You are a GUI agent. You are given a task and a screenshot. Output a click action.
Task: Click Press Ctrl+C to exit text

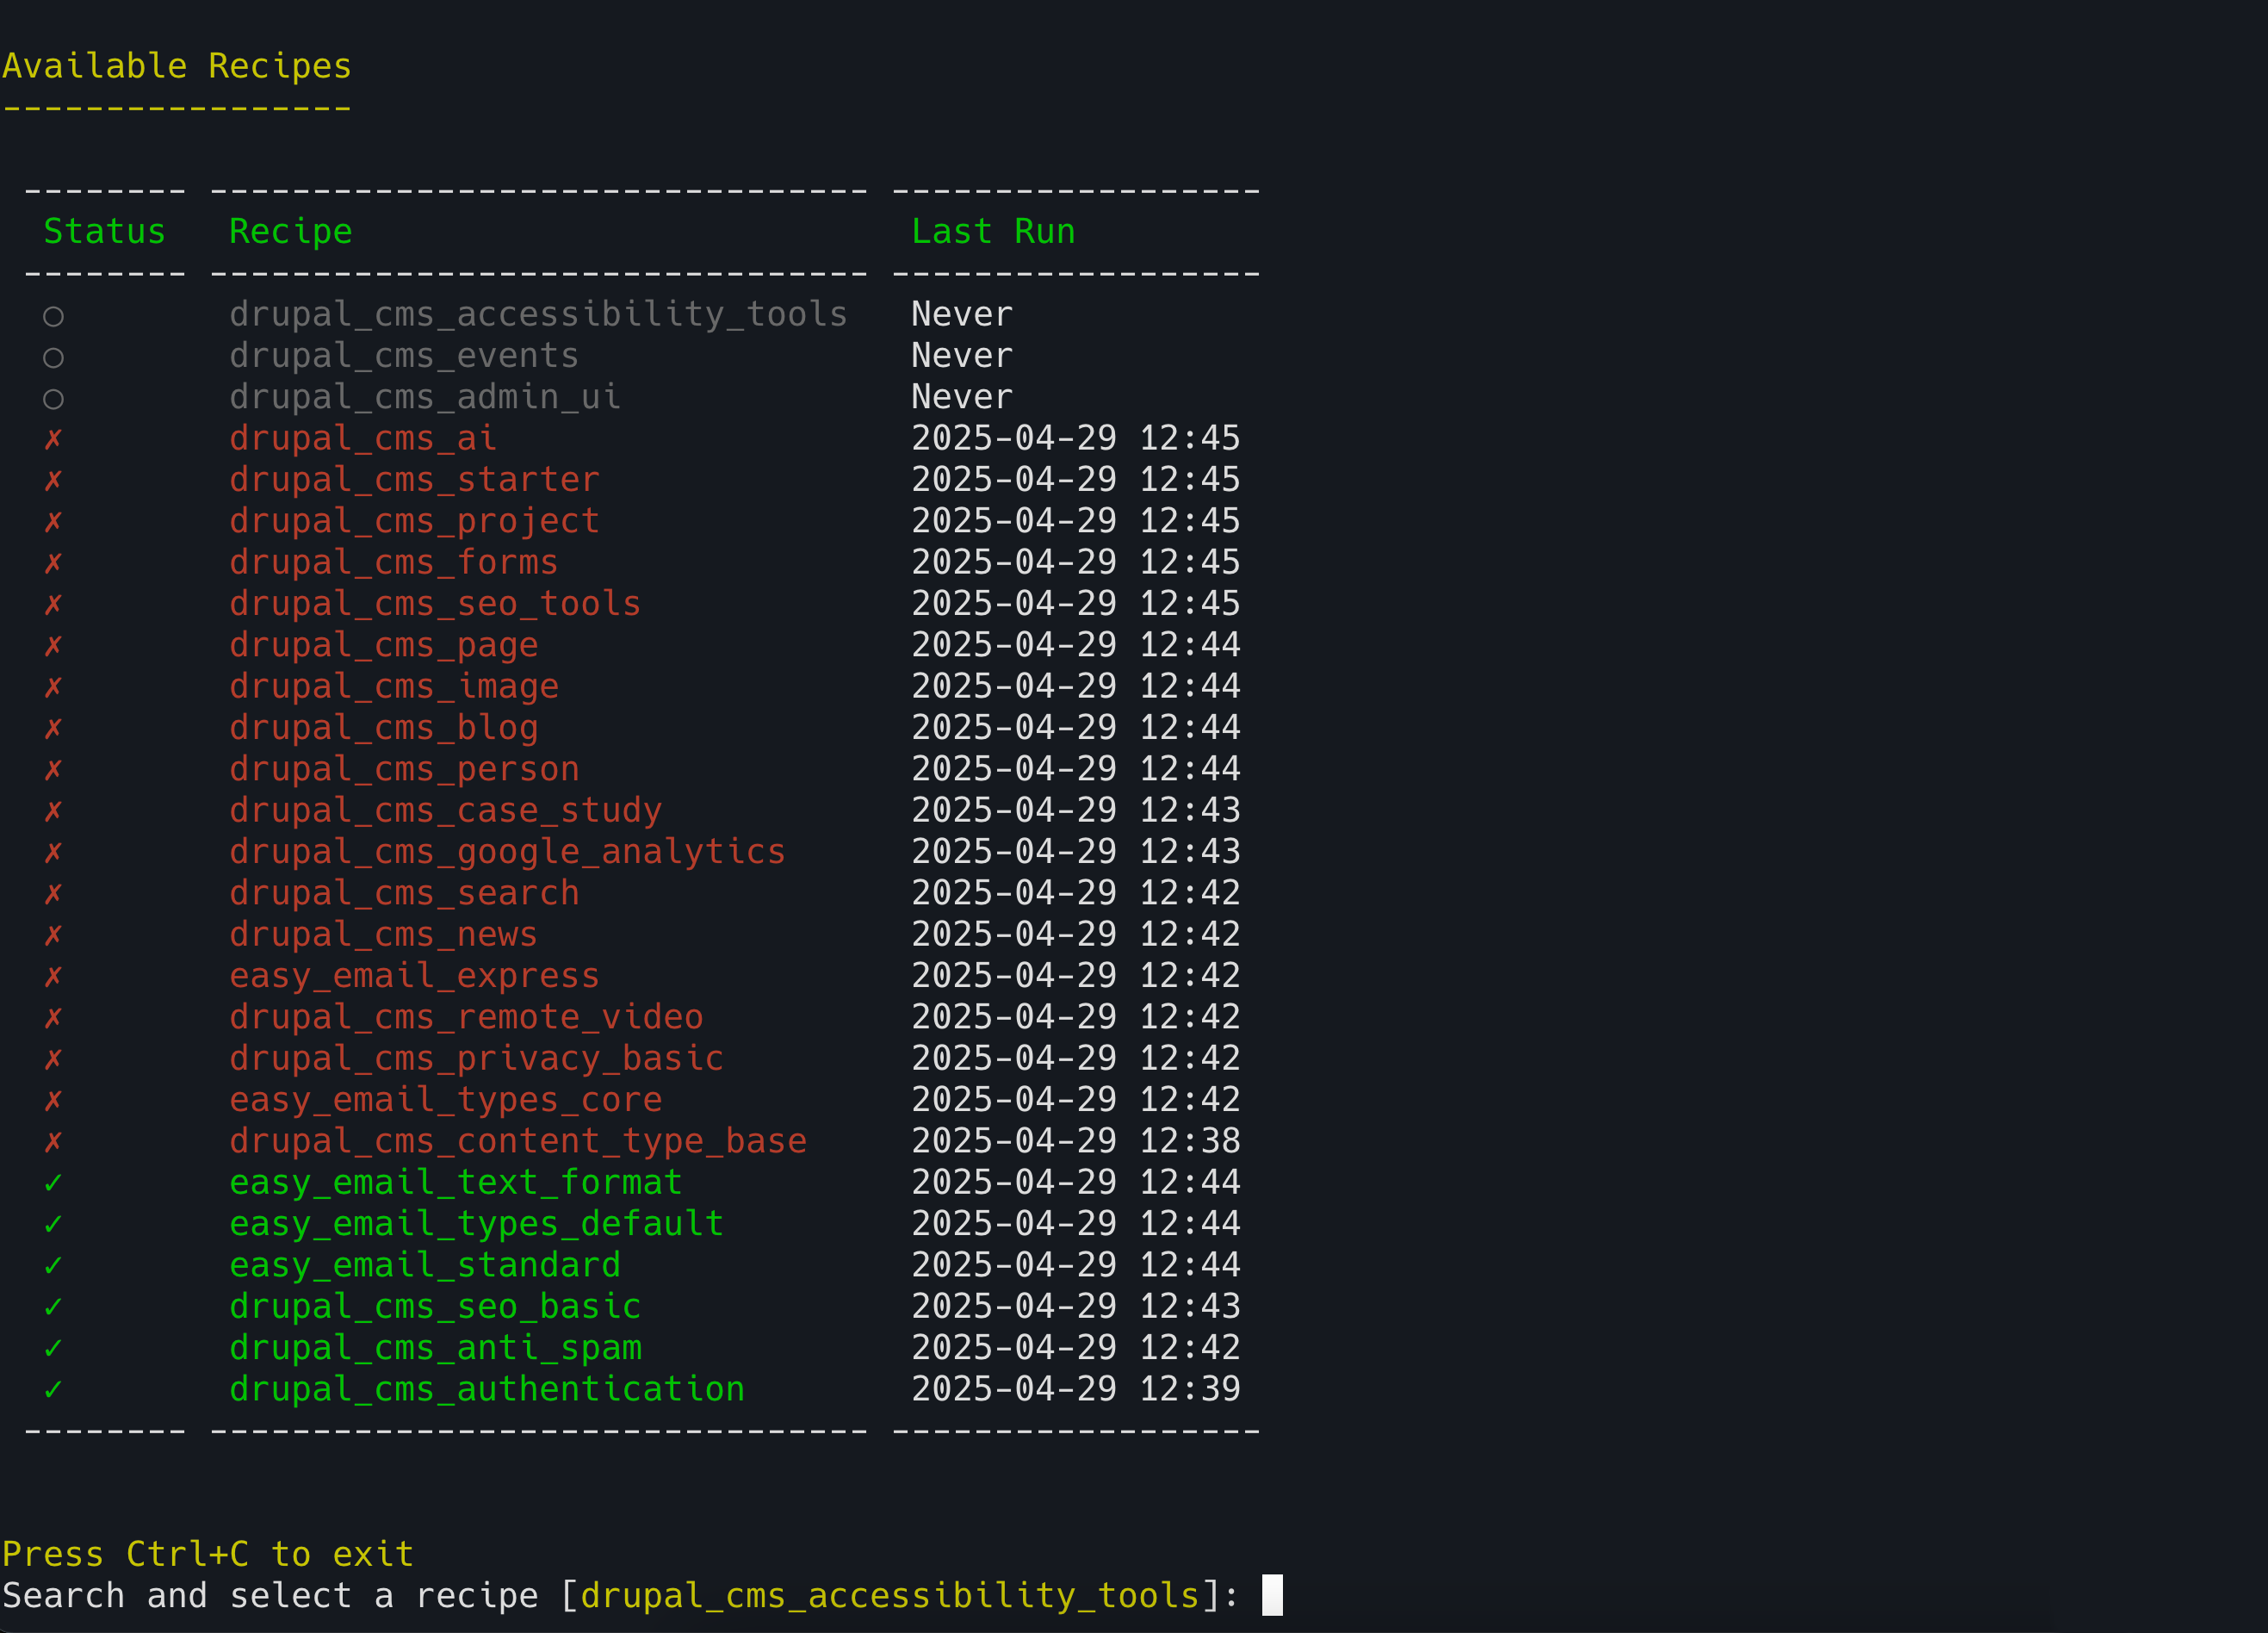coord(207,1554)
